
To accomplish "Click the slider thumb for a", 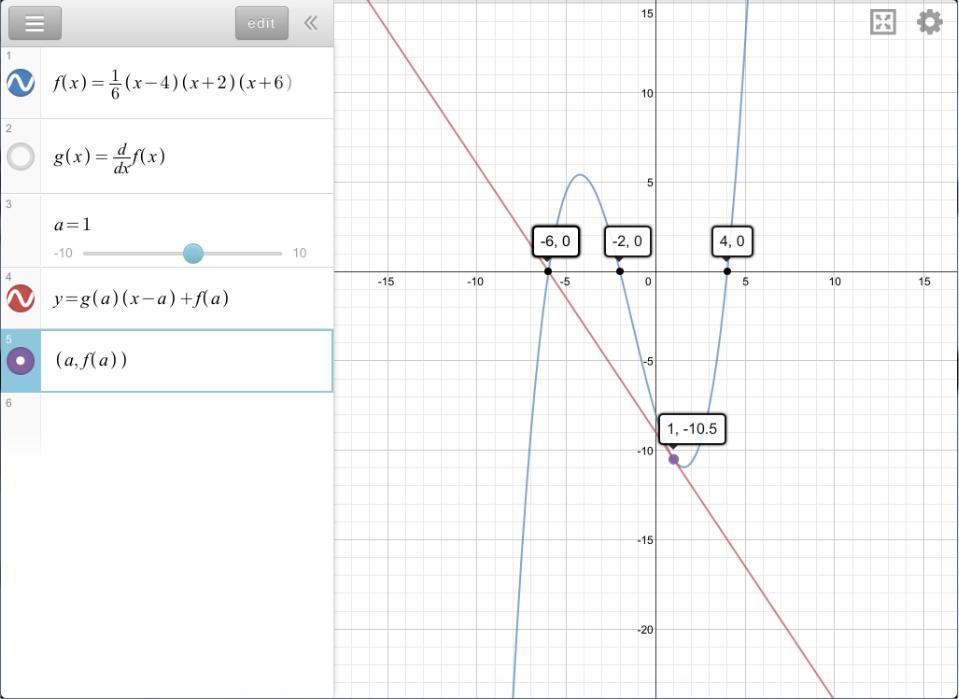I will pos(193,253).
